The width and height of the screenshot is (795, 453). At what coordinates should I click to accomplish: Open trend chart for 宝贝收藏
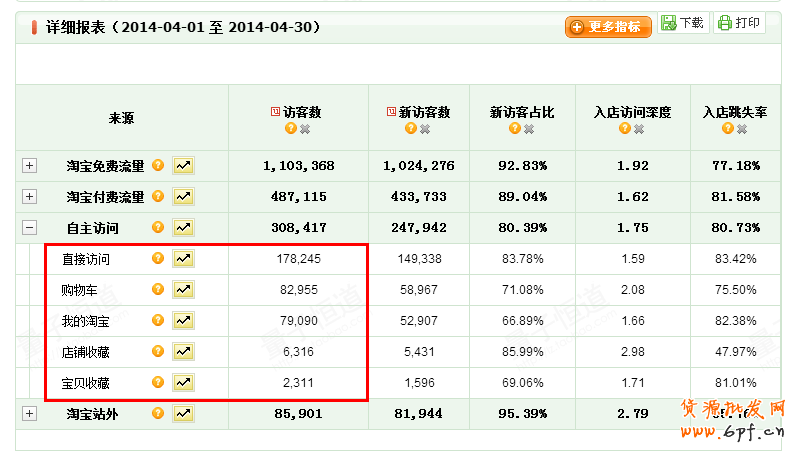click(x=183, y=382)
